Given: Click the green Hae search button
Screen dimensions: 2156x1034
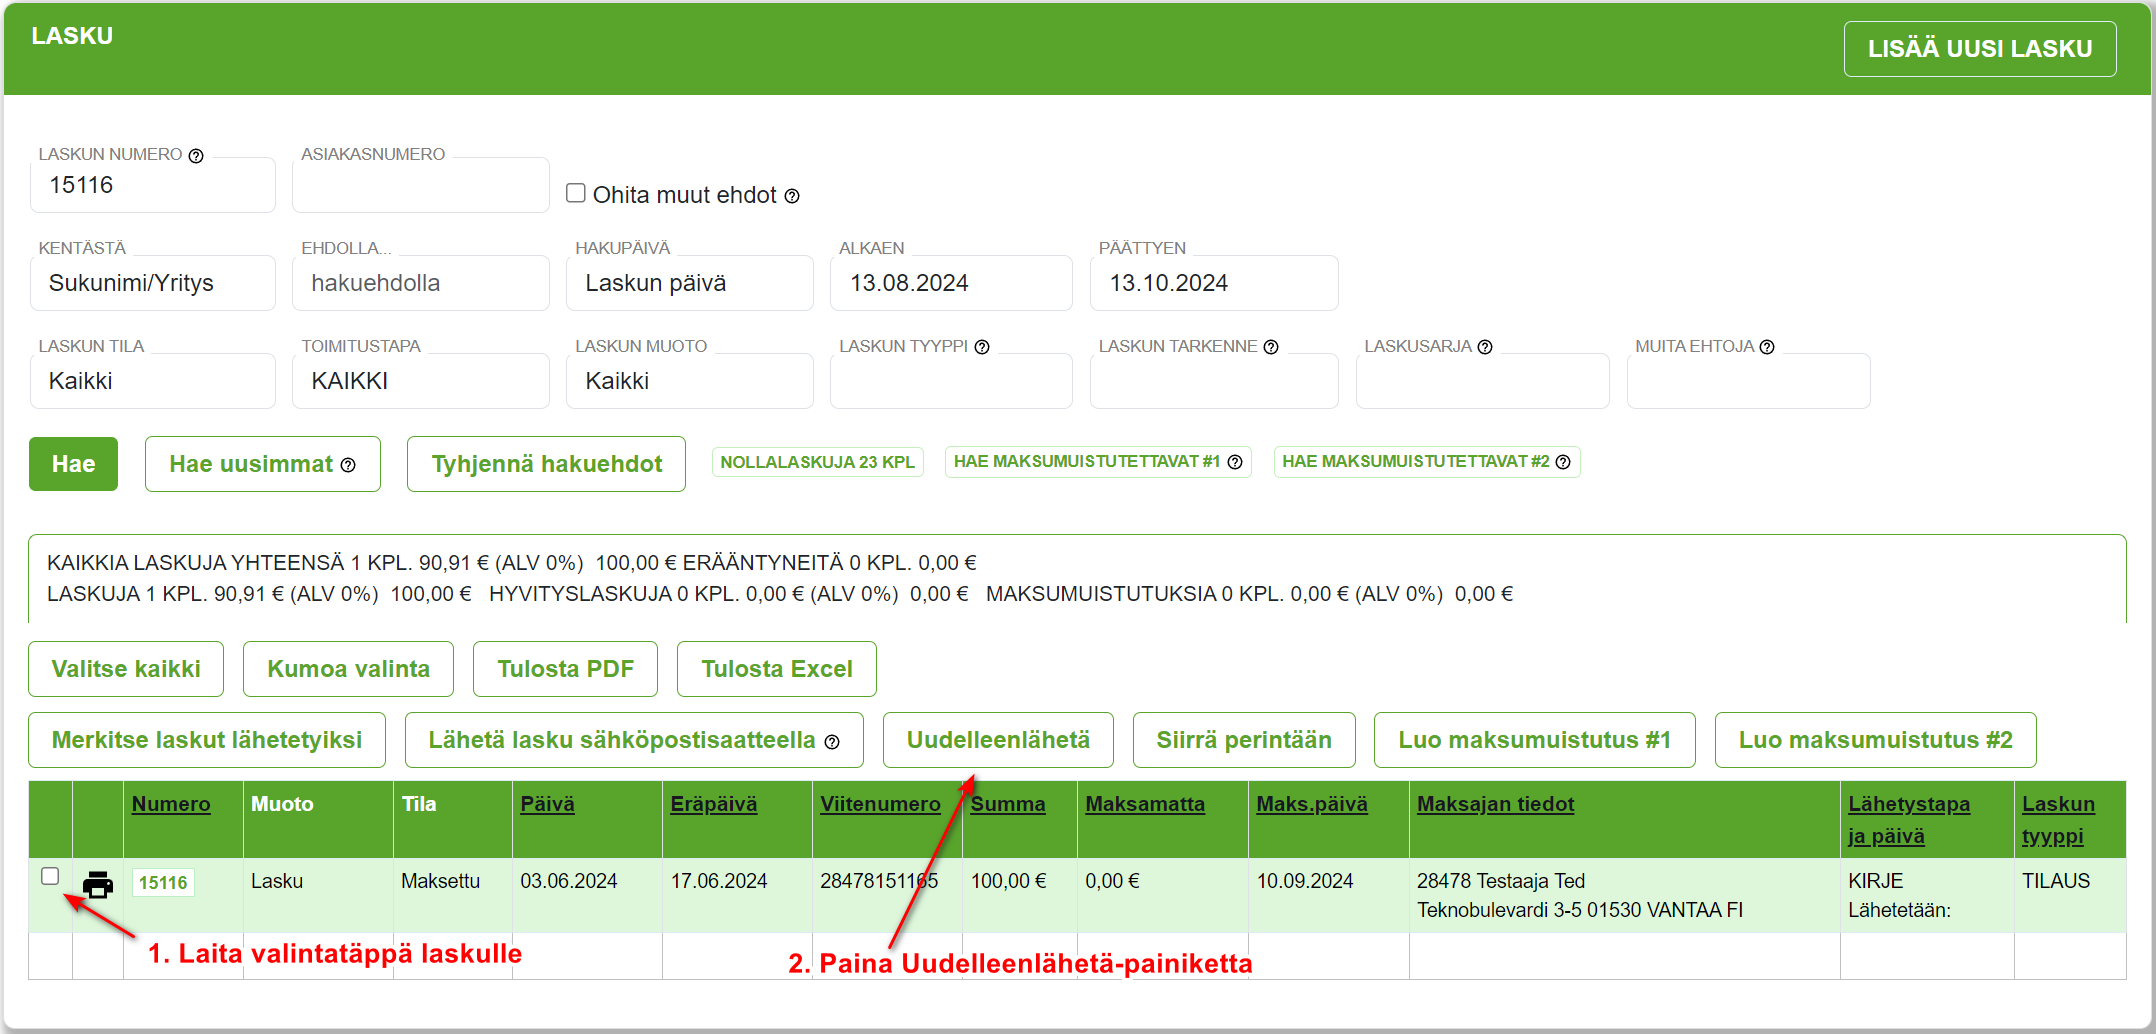Looking at the screenshot, I should (73, 464).
